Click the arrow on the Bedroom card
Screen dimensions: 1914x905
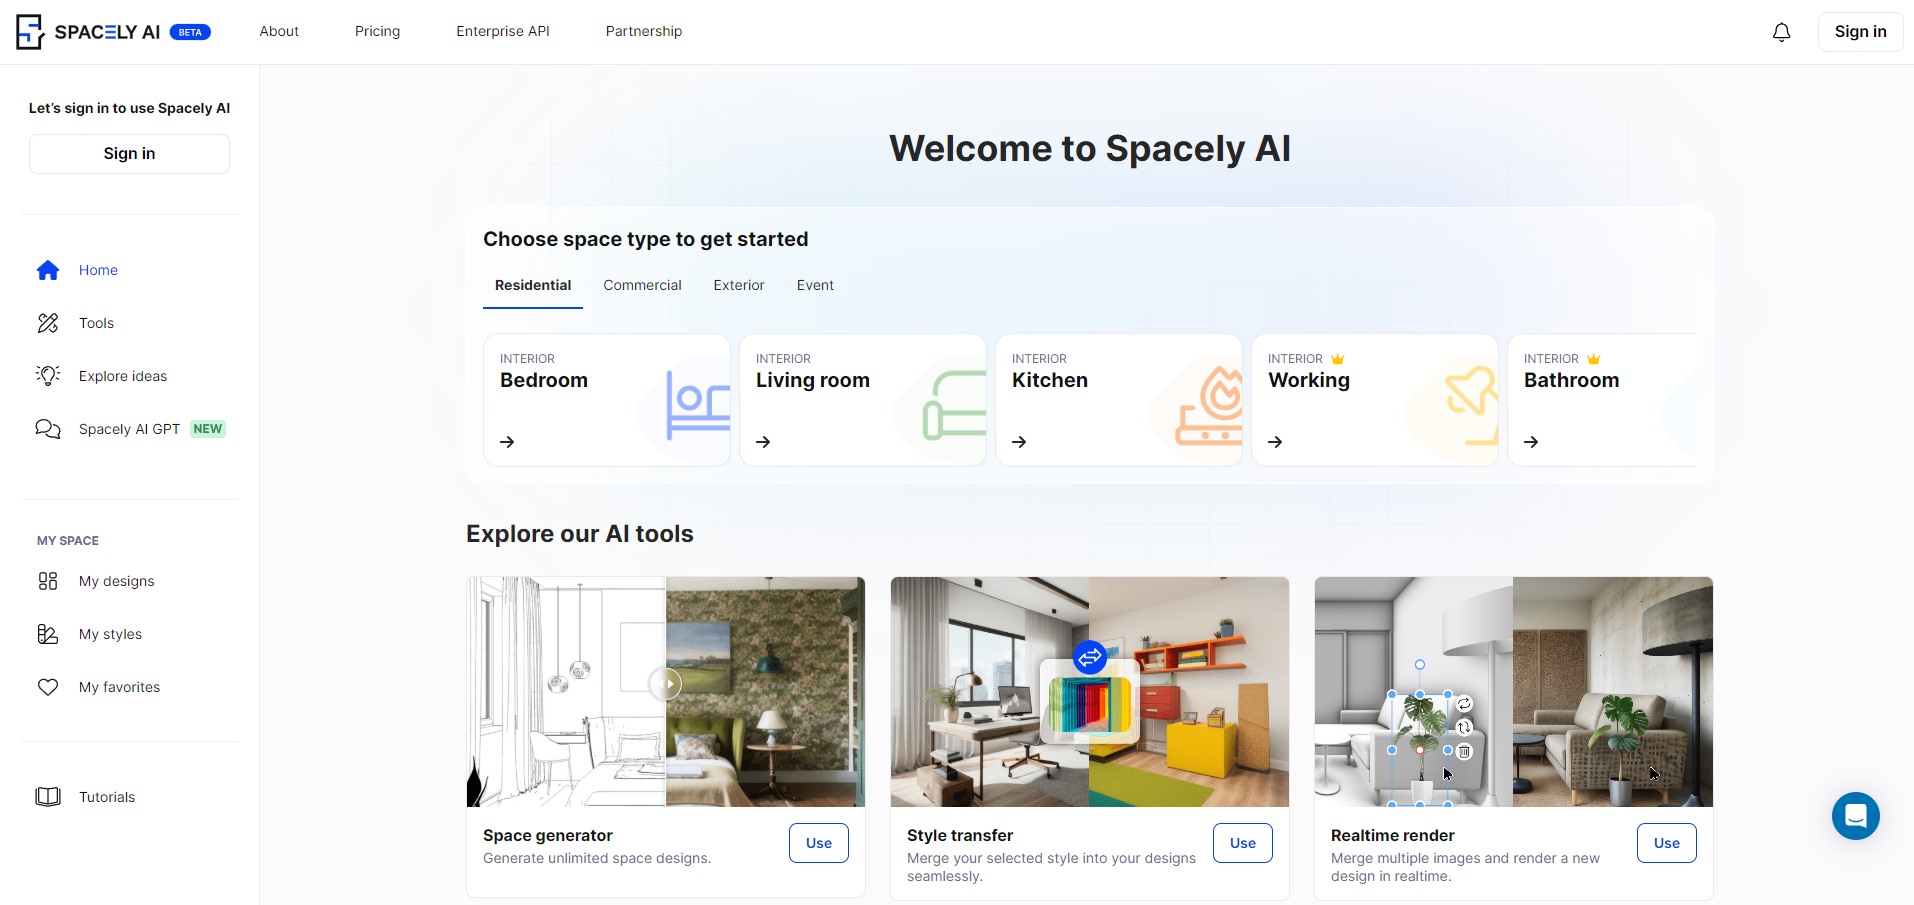click(507, 442)
